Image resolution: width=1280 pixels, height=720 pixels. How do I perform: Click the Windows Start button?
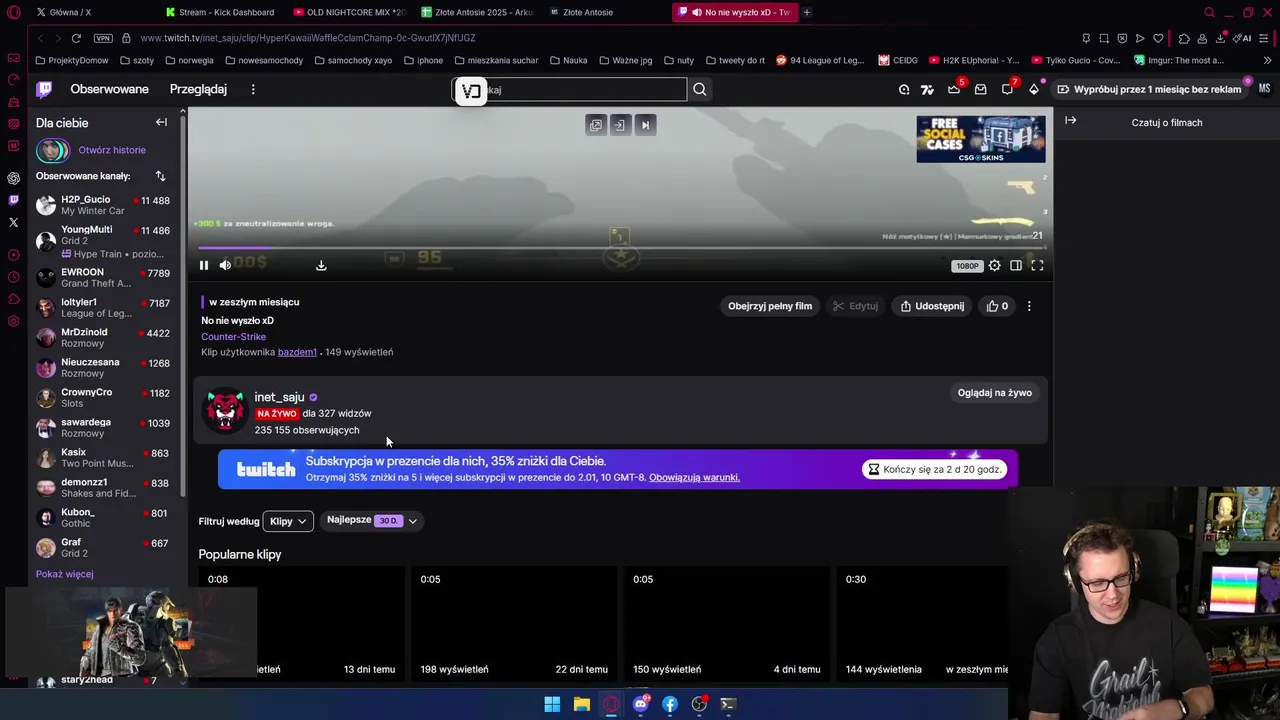552,704
